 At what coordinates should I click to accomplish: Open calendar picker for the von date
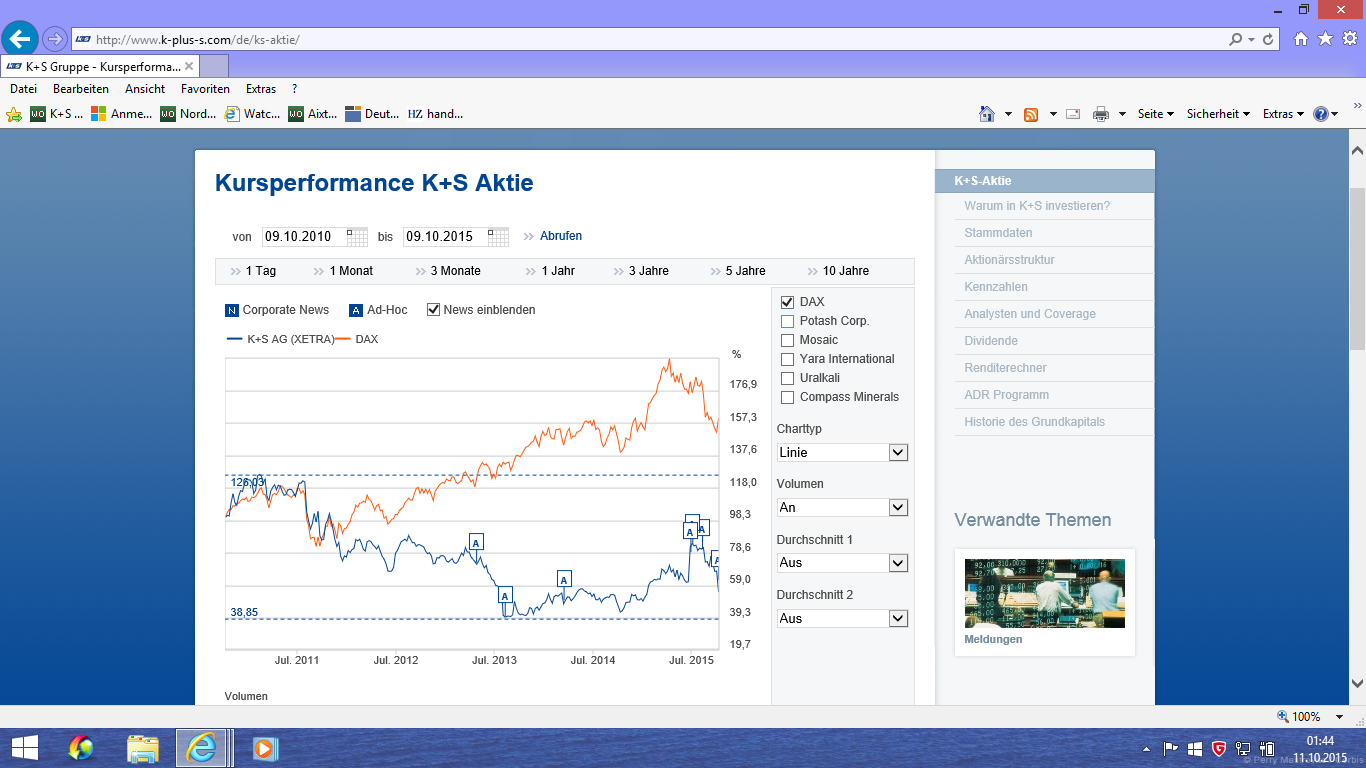[356, 236]
